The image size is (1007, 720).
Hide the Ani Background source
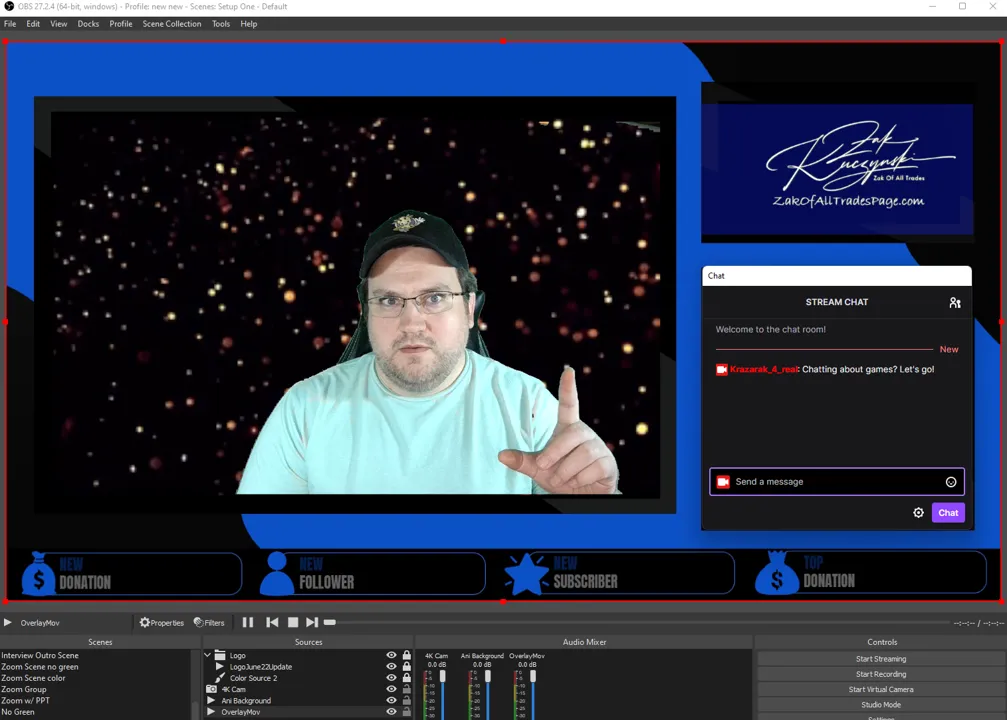click(391, 700)
